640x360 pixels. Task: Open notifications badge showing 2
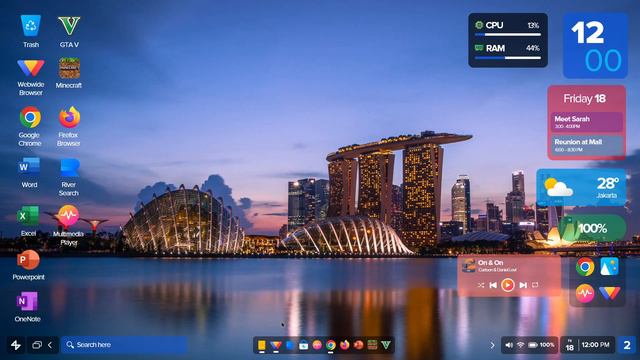point(627,345)
